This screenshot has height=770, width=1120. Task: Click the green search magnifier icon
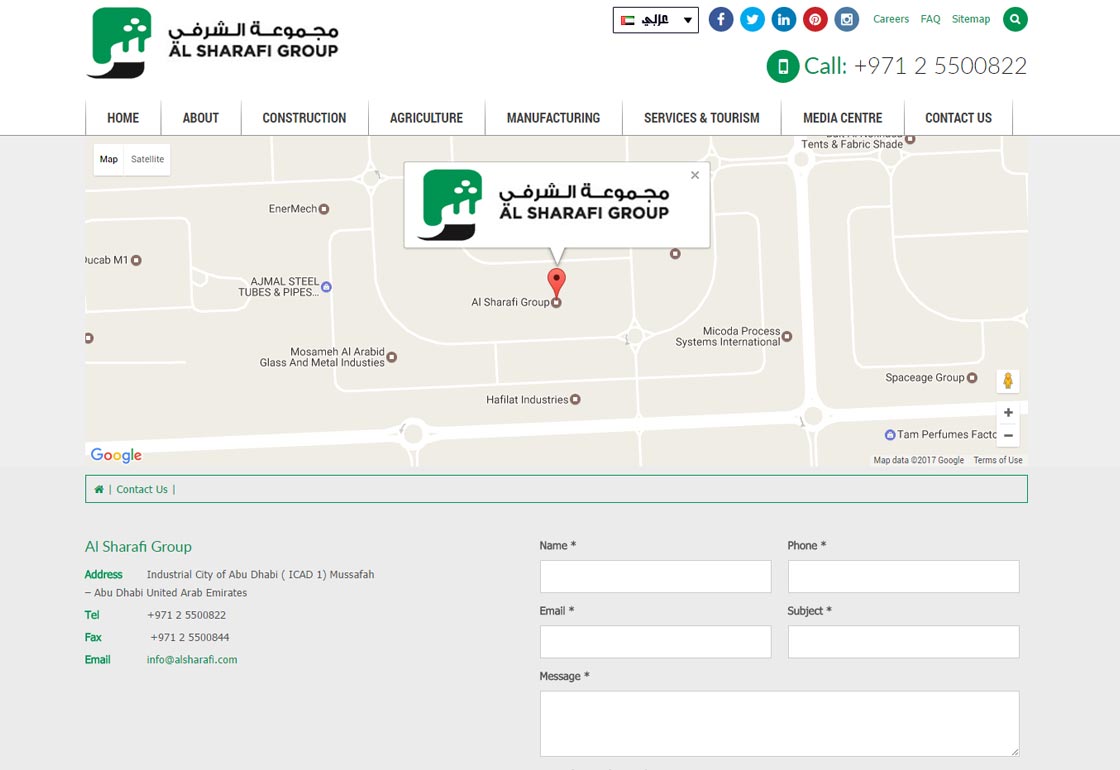click(x=1015, y=19)
